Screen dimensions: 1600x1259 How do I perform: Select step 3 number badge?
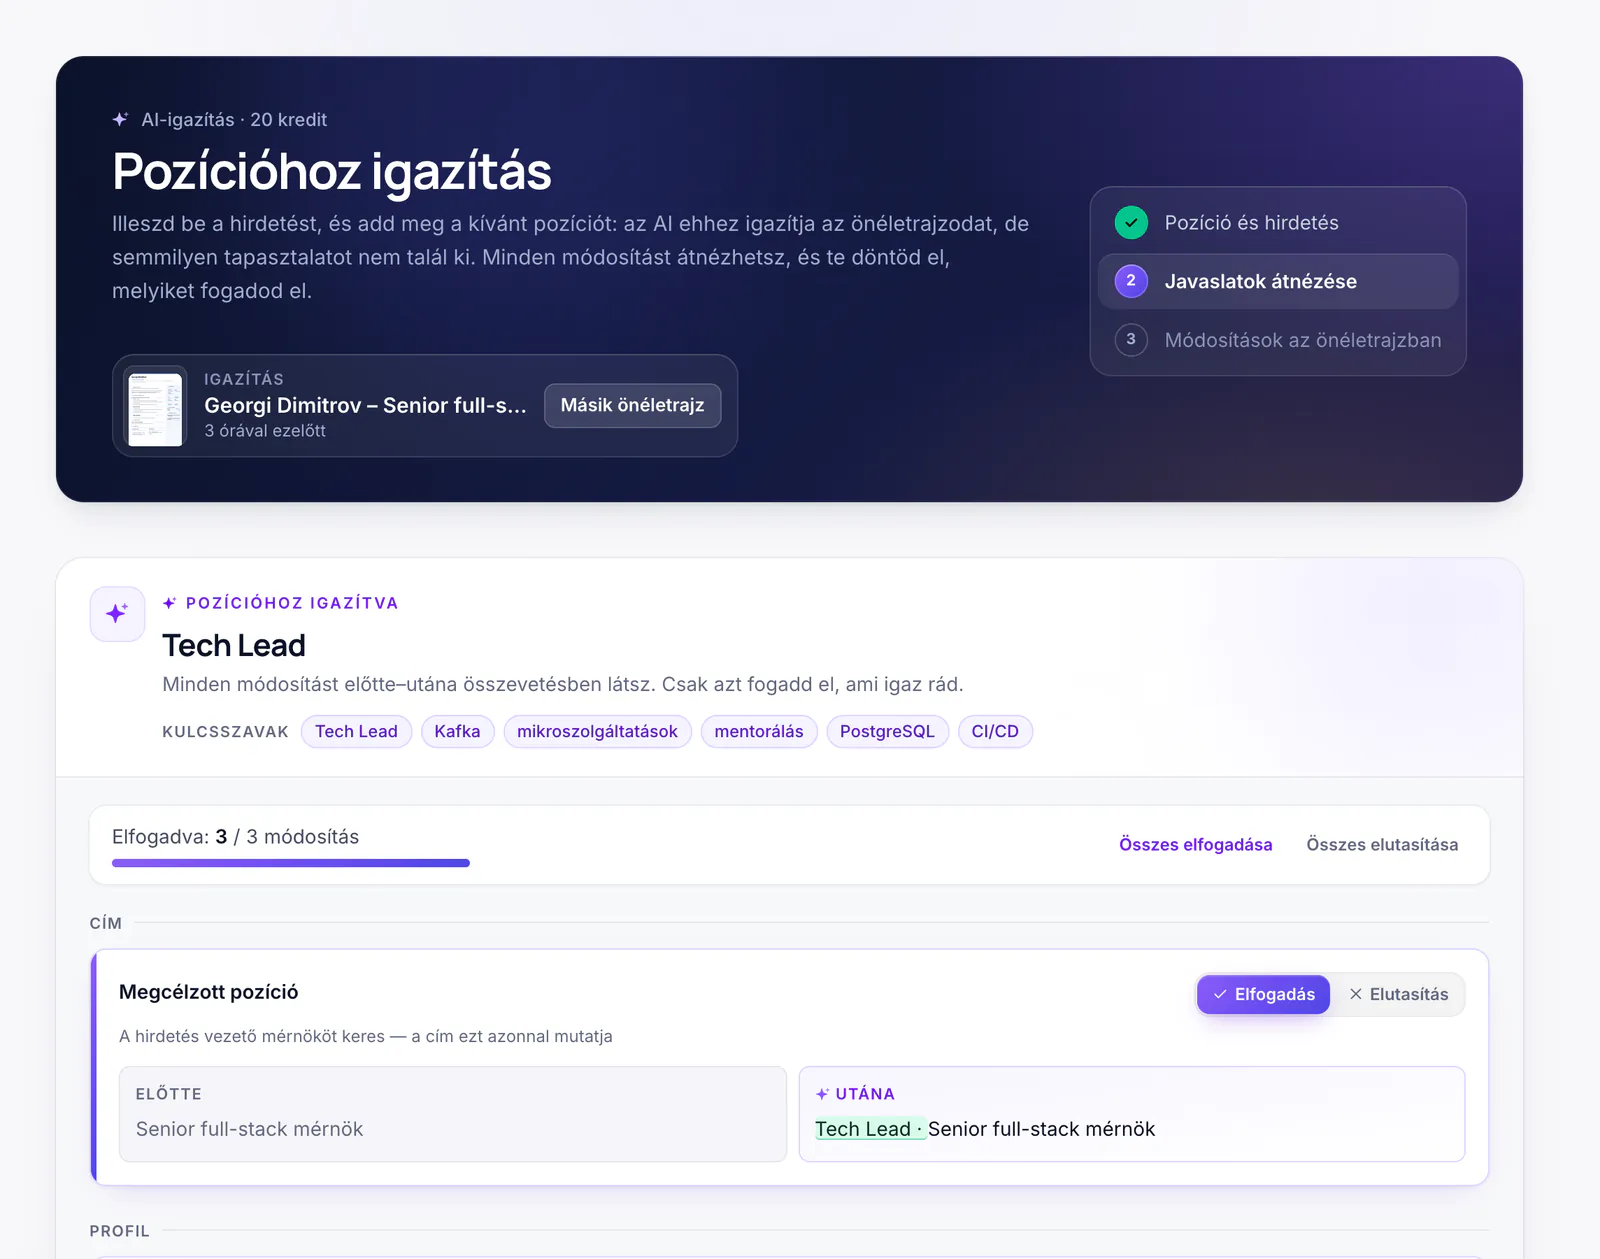[x=1131, y=339]
